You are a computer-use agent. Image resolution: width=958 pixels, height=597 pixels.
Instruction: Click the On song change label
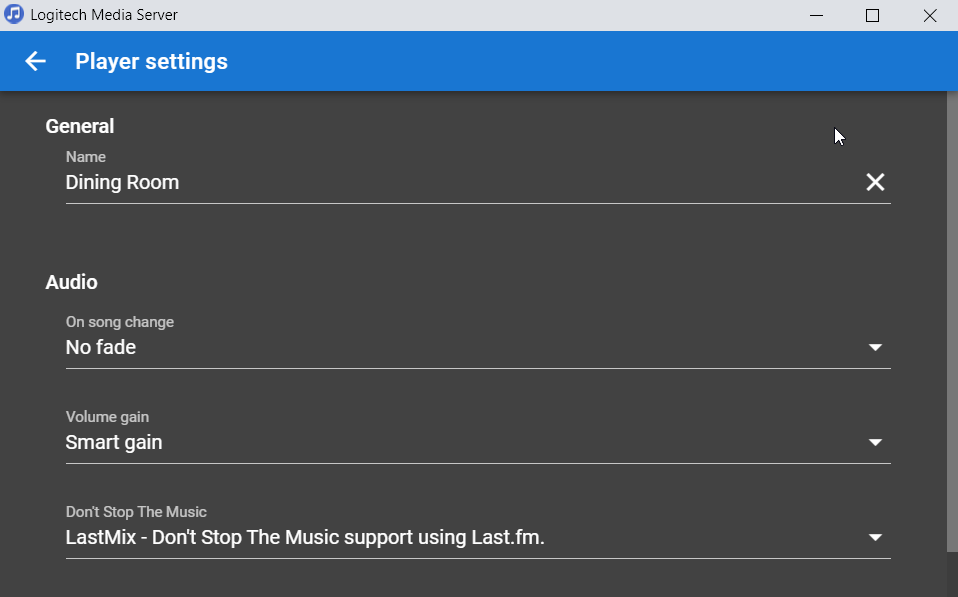click(x=120, y=322)
